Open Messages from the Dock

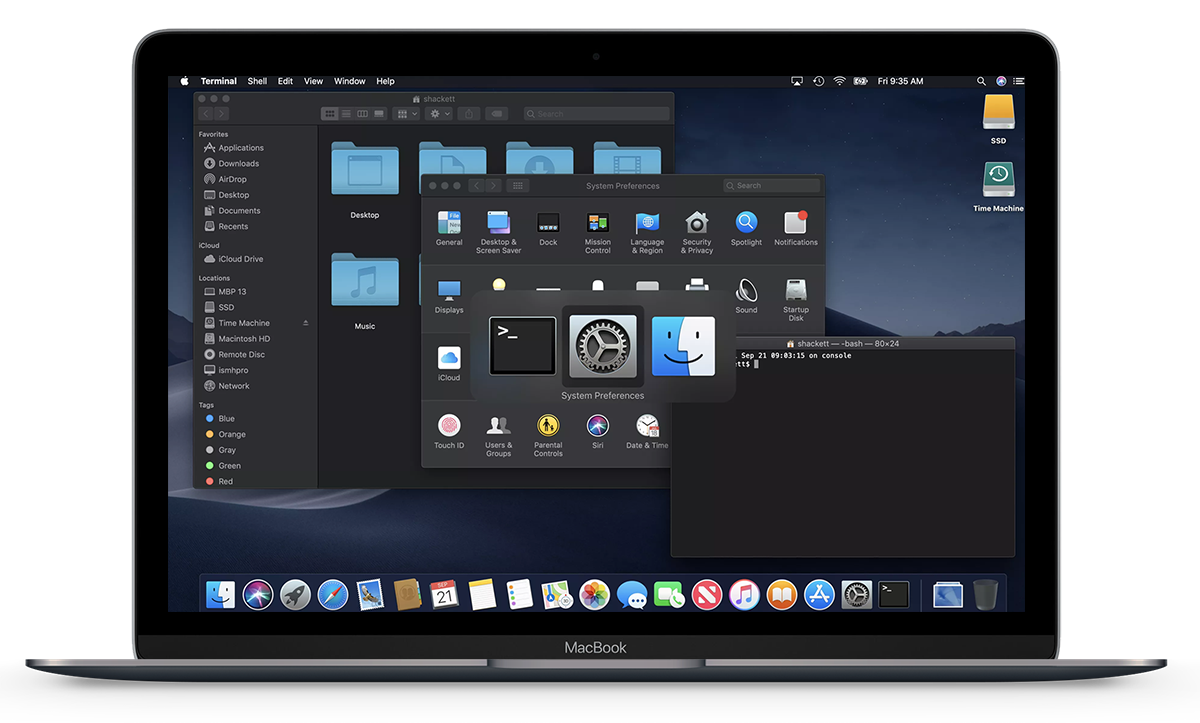632,595
